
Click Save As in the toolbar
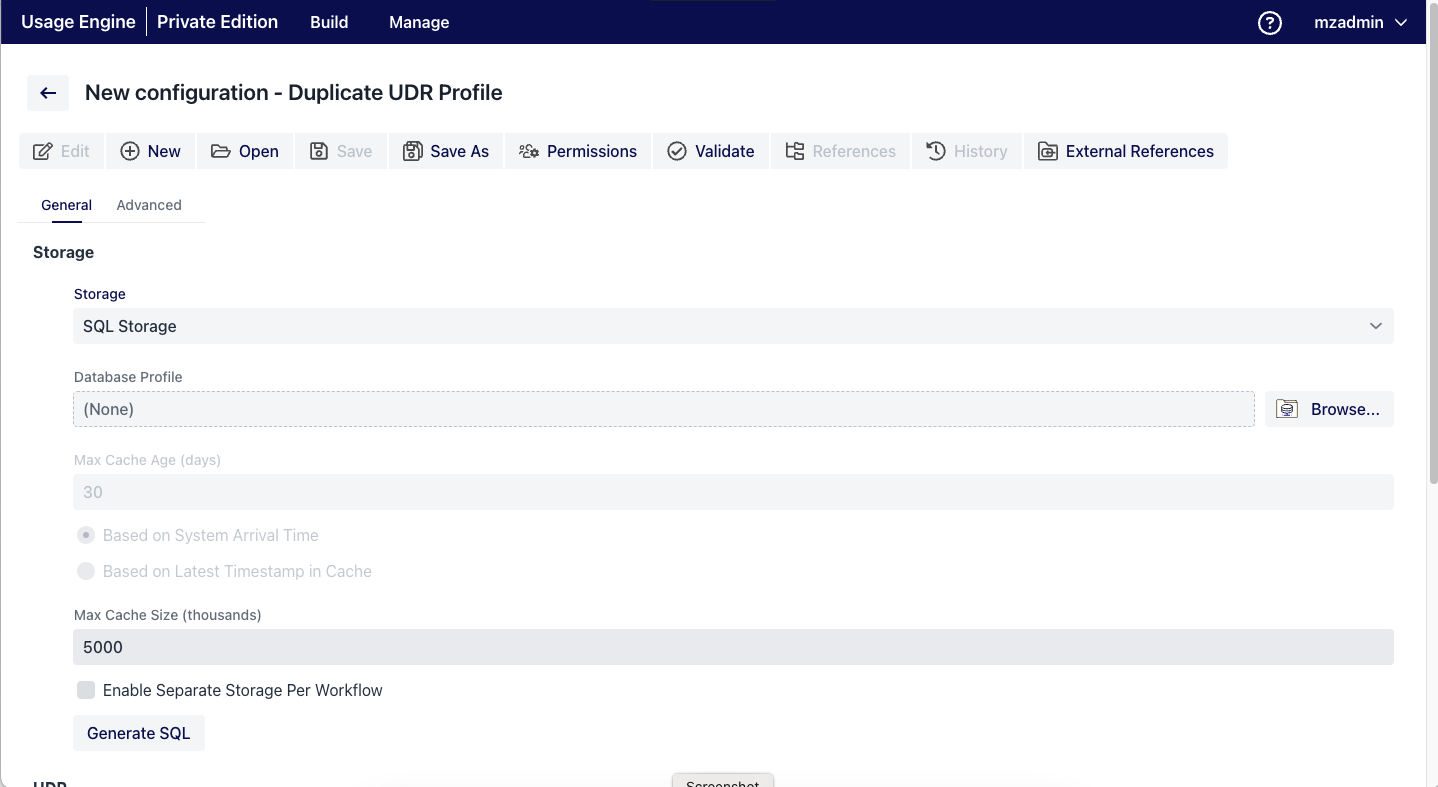point(446,151)
